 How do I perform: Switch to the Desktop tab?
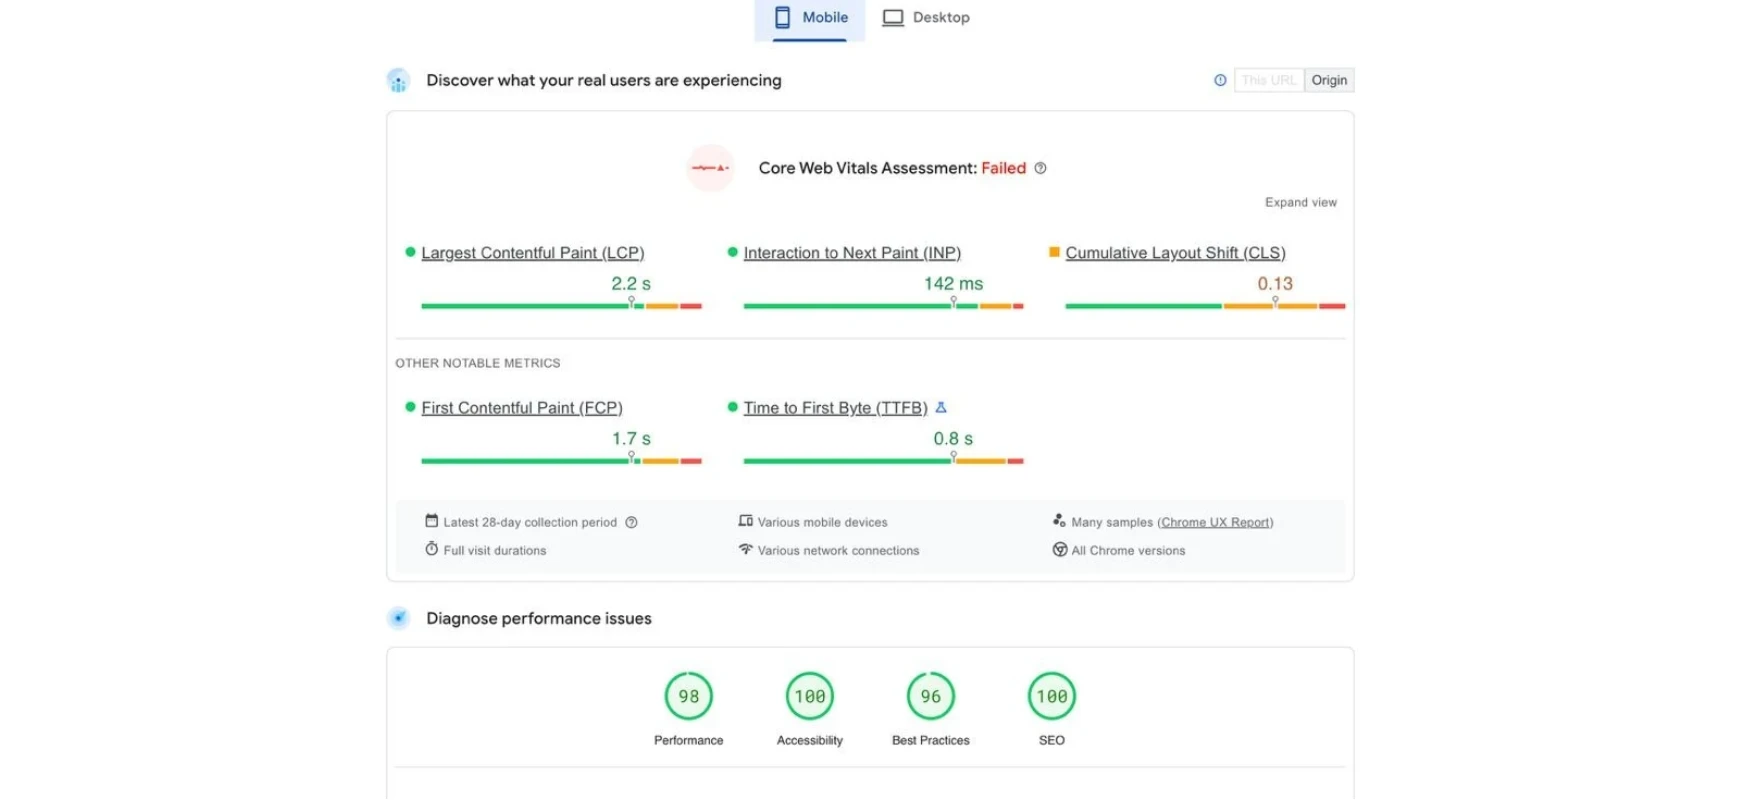[x=926, y=18]
